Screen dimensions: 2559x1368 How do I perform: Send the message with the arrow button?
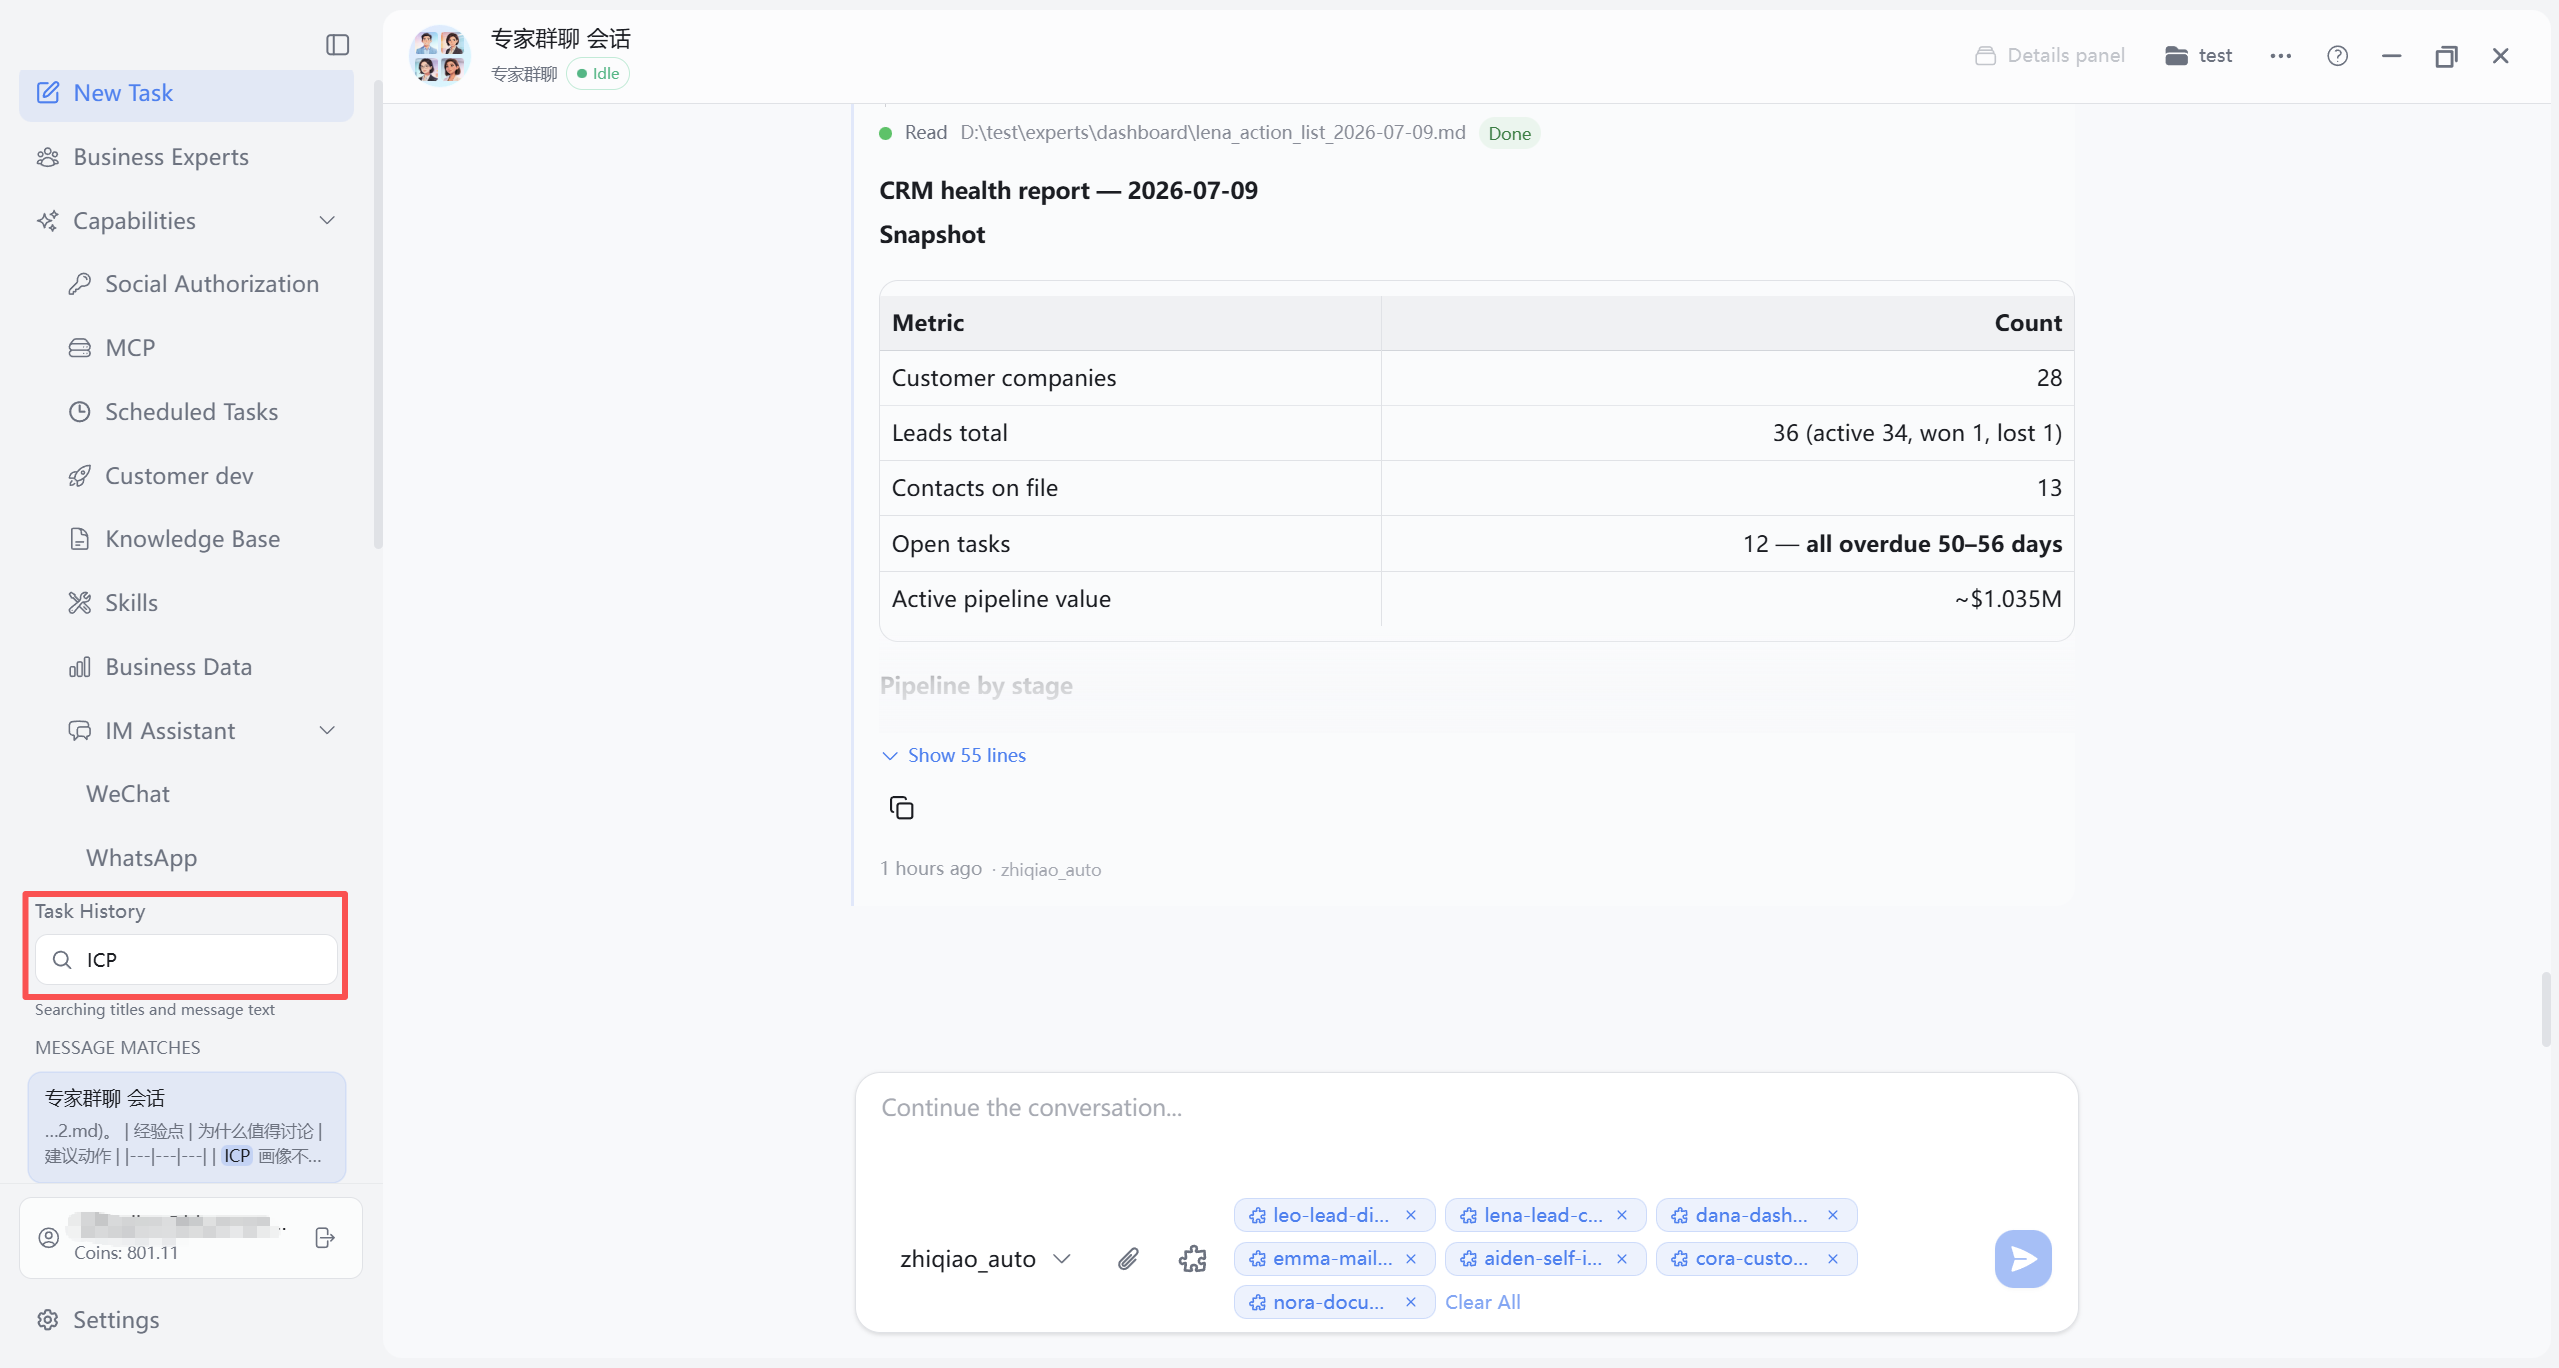click(2022, 1258)
